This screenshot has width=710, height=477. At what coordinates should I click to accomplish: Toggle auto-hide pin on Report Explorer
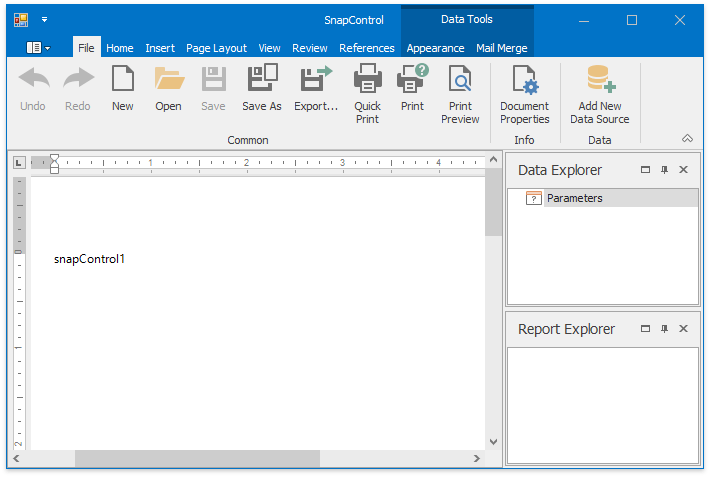(x=664, y=329)
